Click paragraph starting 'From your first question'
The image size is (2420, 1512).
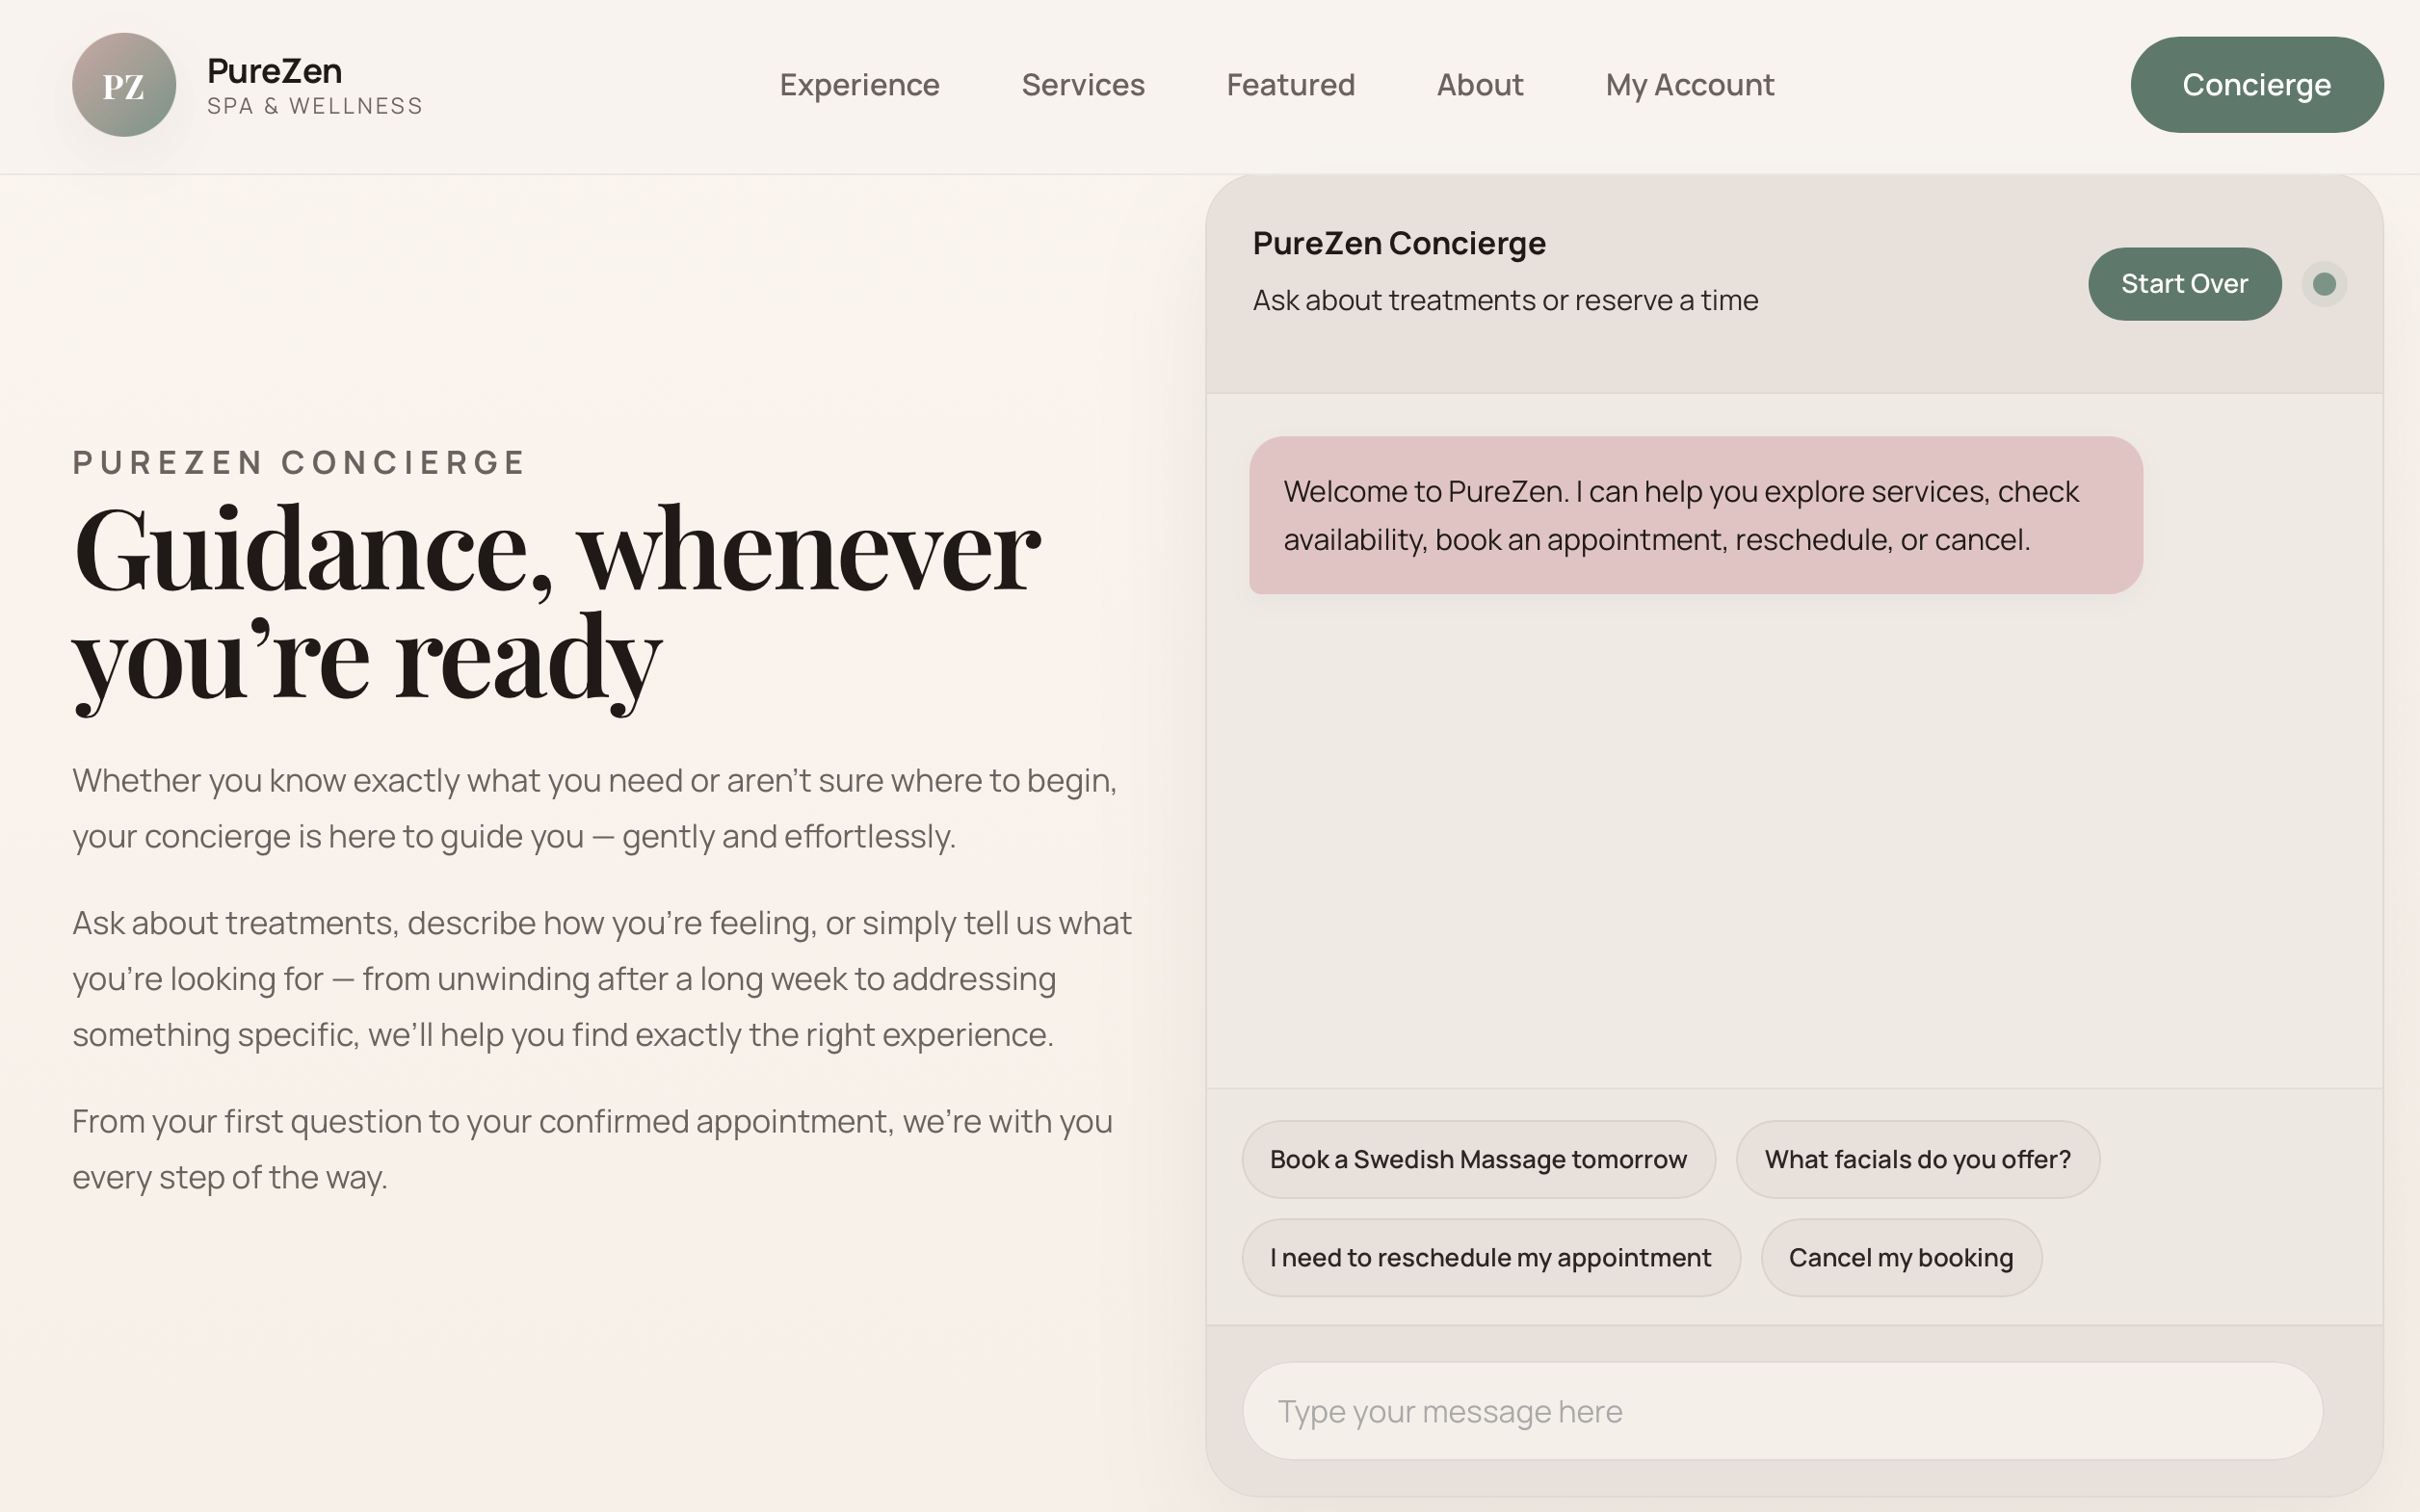pos(592,1149)
